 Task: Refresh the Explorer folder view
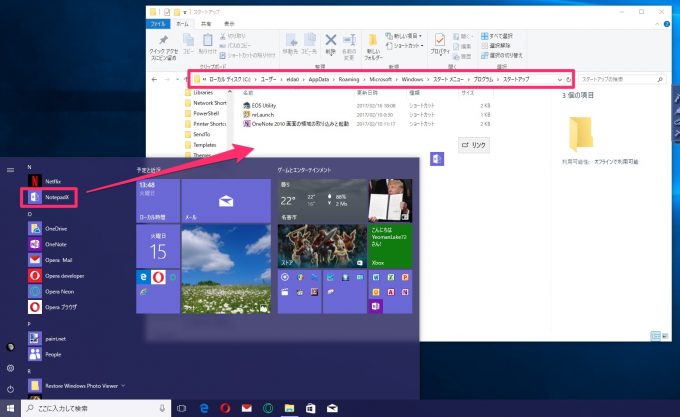(568, 79)
